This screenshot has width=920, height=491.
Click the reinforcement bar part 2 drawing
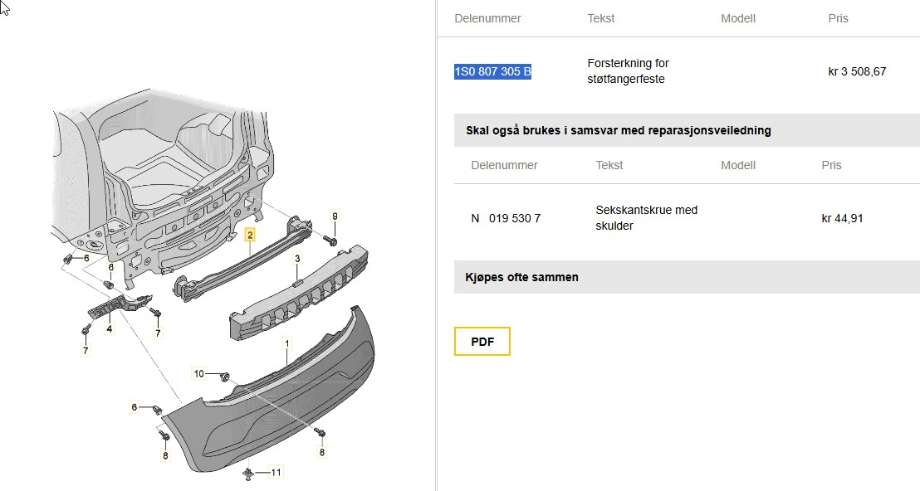(x=242, y=259)
